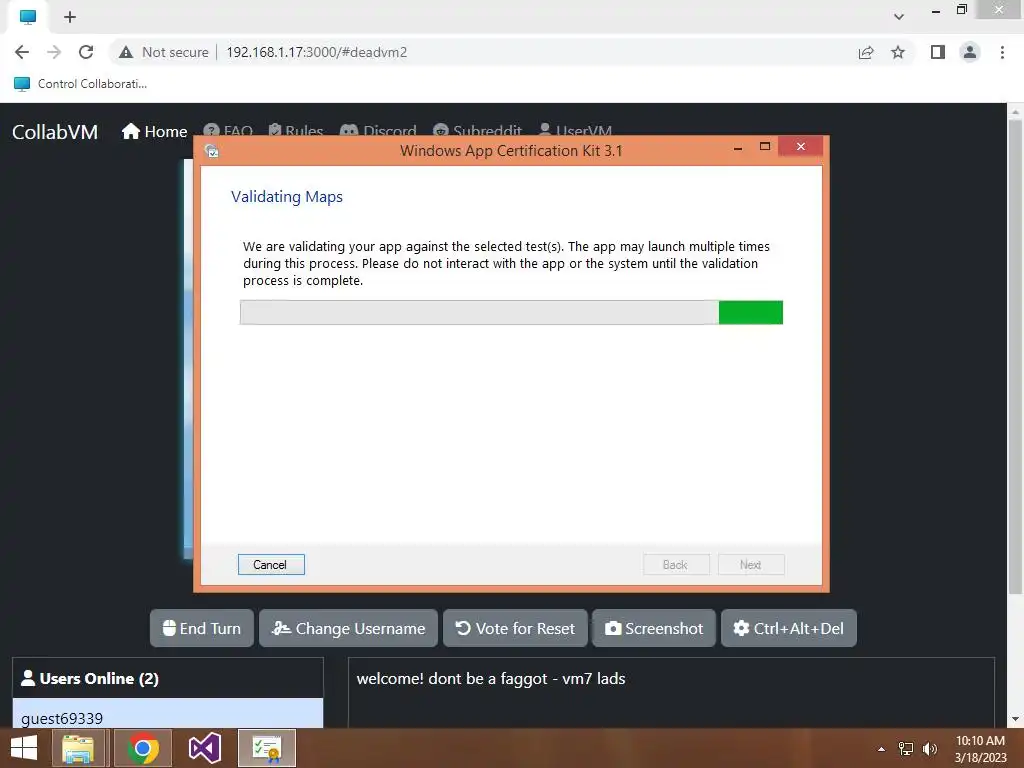Go to CollabVM Home link
1024x768 pixels.
point(155,132)
